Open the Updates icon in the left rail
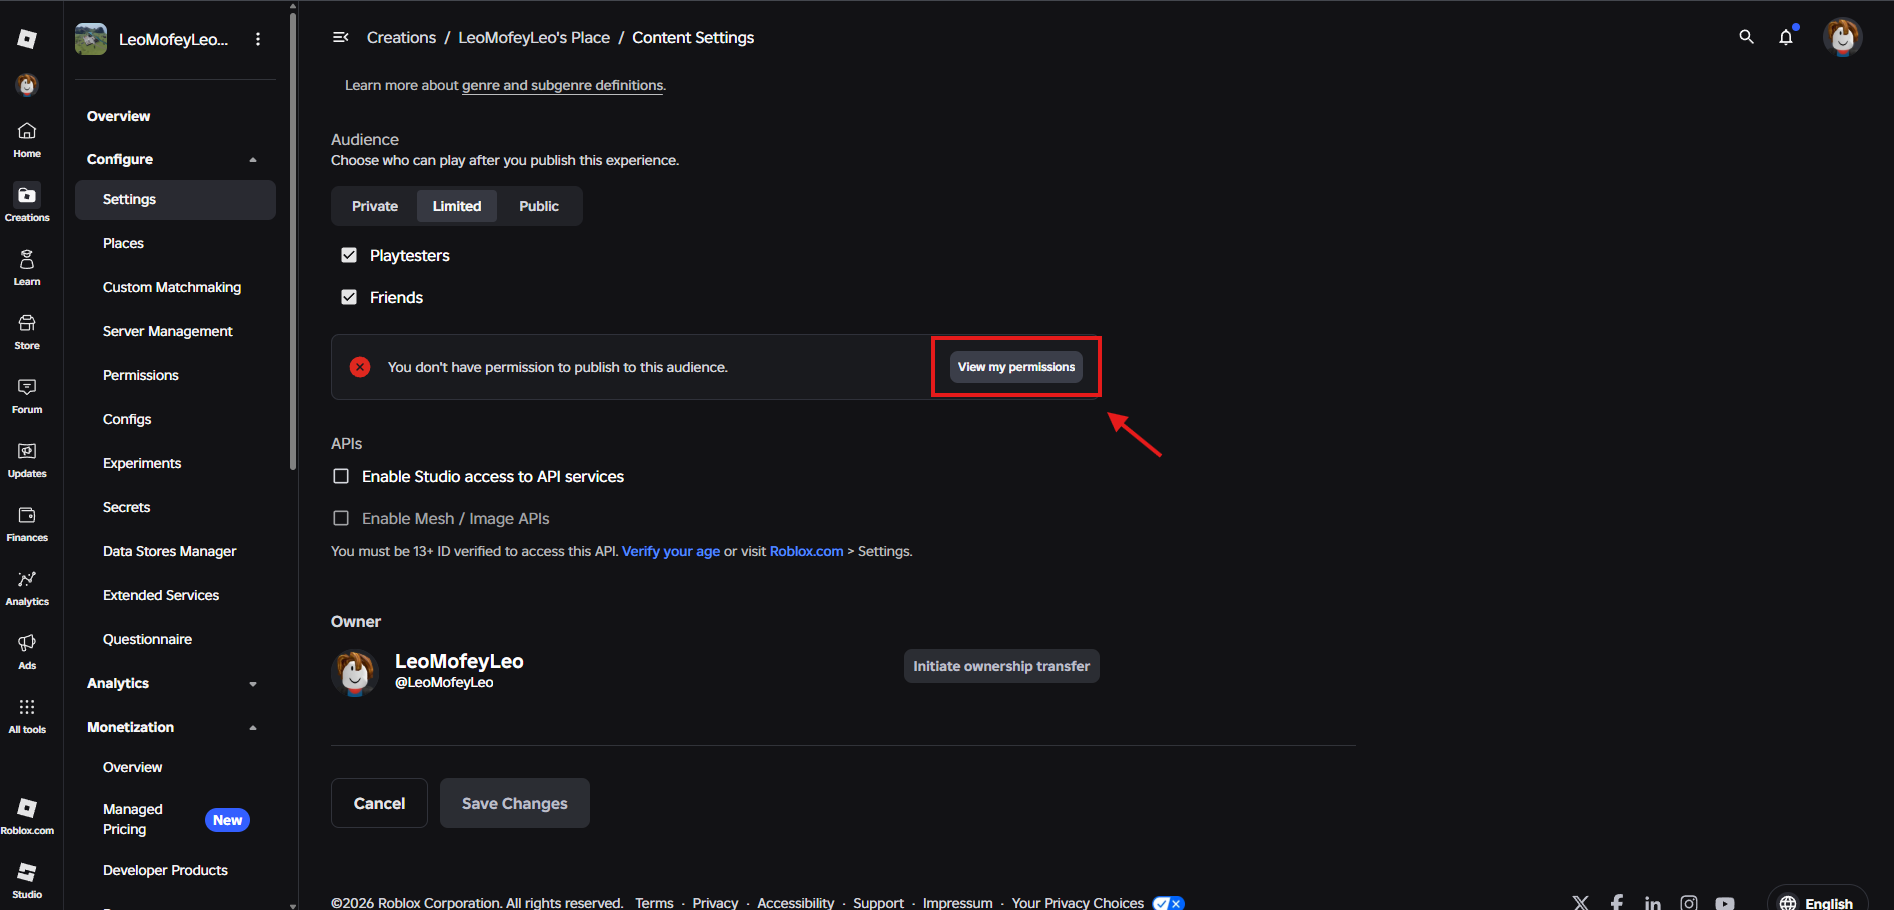The width and height of the screenshot is (1894, 910). point(27,460)
